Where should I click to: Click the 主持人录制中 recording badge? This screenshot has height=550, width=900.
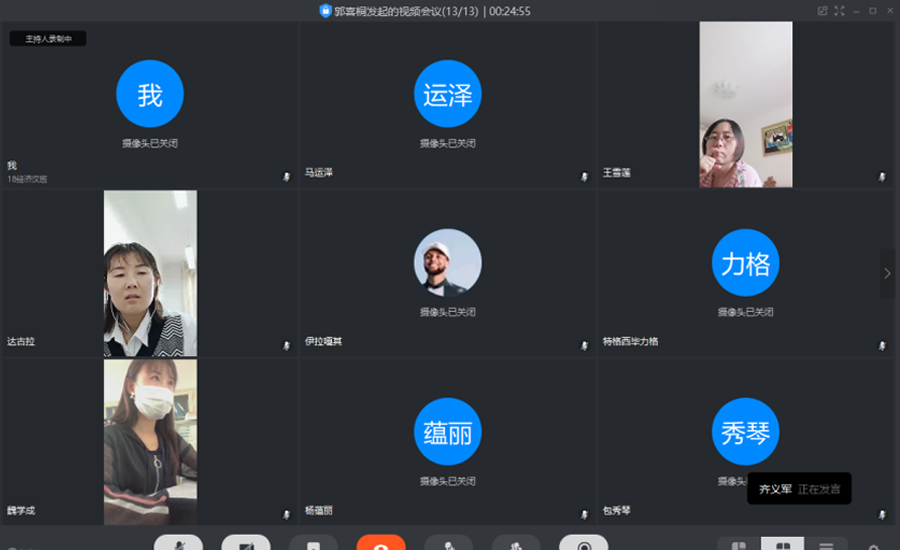point(48,39)
